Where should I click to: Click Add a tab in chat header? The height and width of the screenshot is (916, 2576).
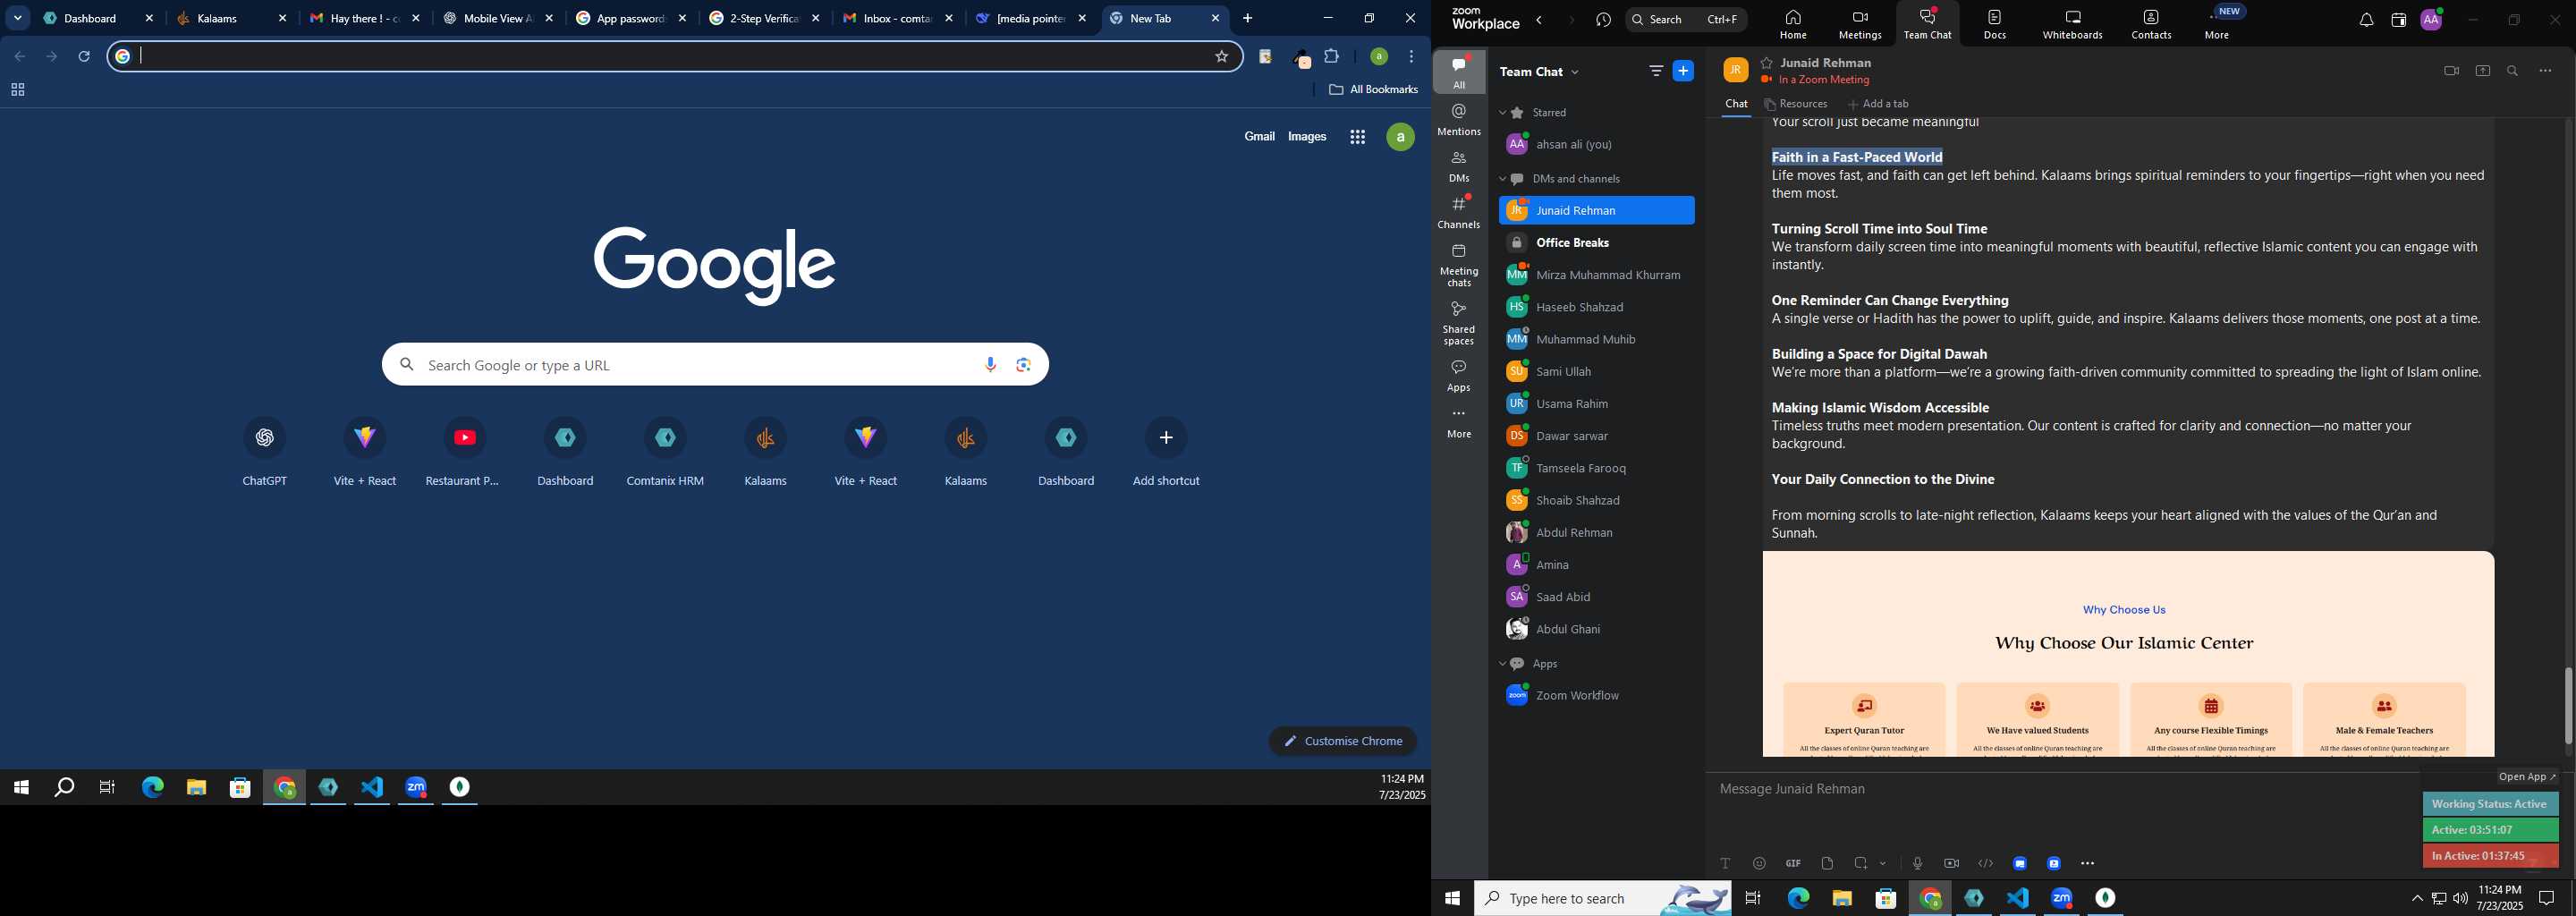pos(1879,104)
